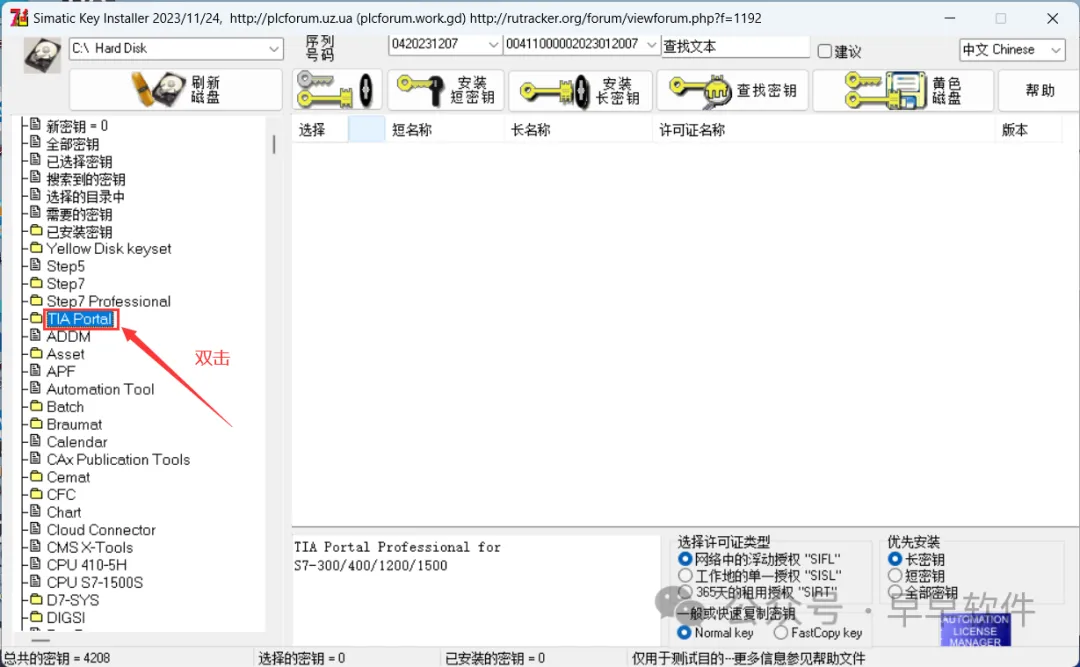The width and height of the screenshot is (1080, 667).
Task: Click the folder icon beside CFC
Action: (36, 493)
